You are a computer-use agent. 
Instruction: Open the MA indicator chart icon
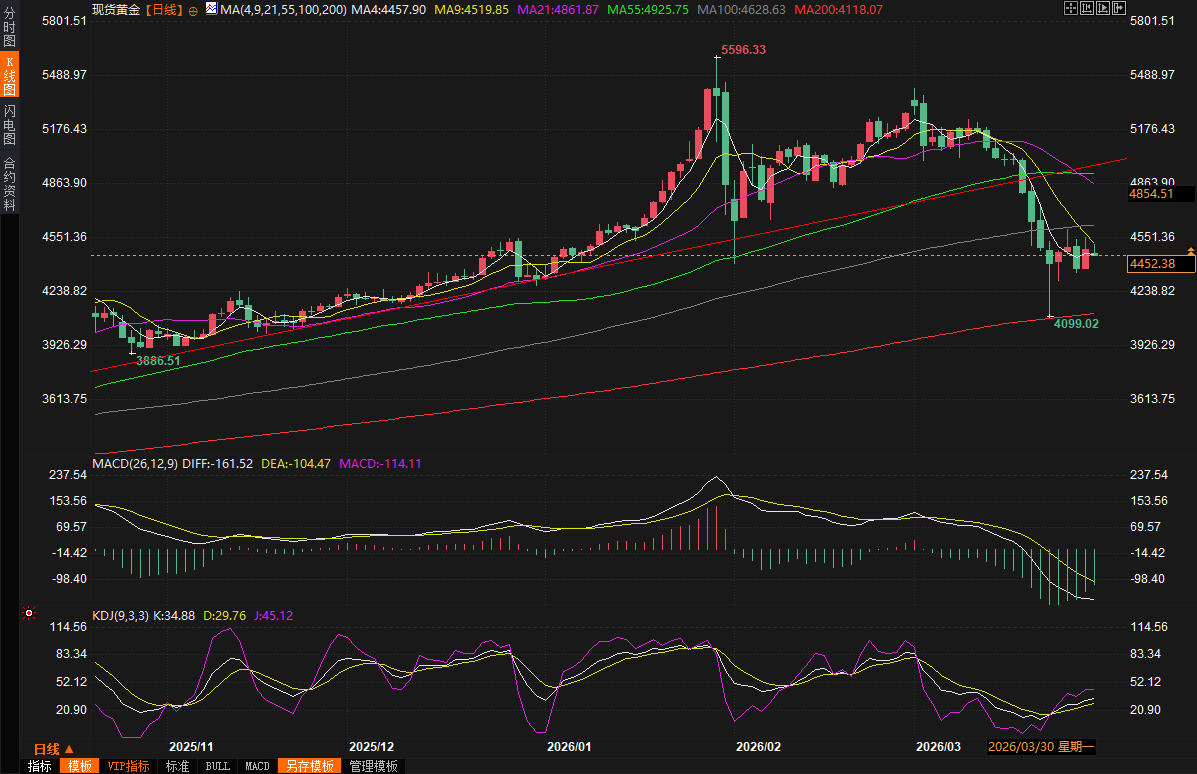click(211, 8)
